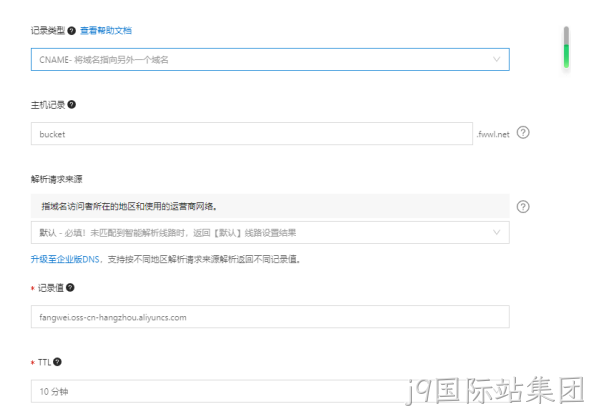Click help icon next to 记录类型 label
The image size is (599, 416).
point(71,31)
